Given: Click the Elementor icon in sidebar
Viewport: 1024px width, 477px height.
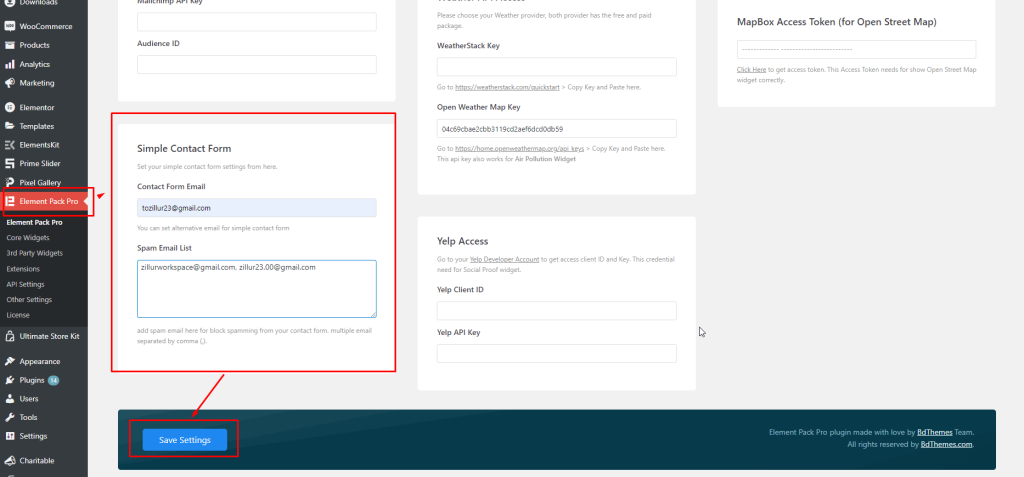Looking at the screenshot, I should coord(10,108).
